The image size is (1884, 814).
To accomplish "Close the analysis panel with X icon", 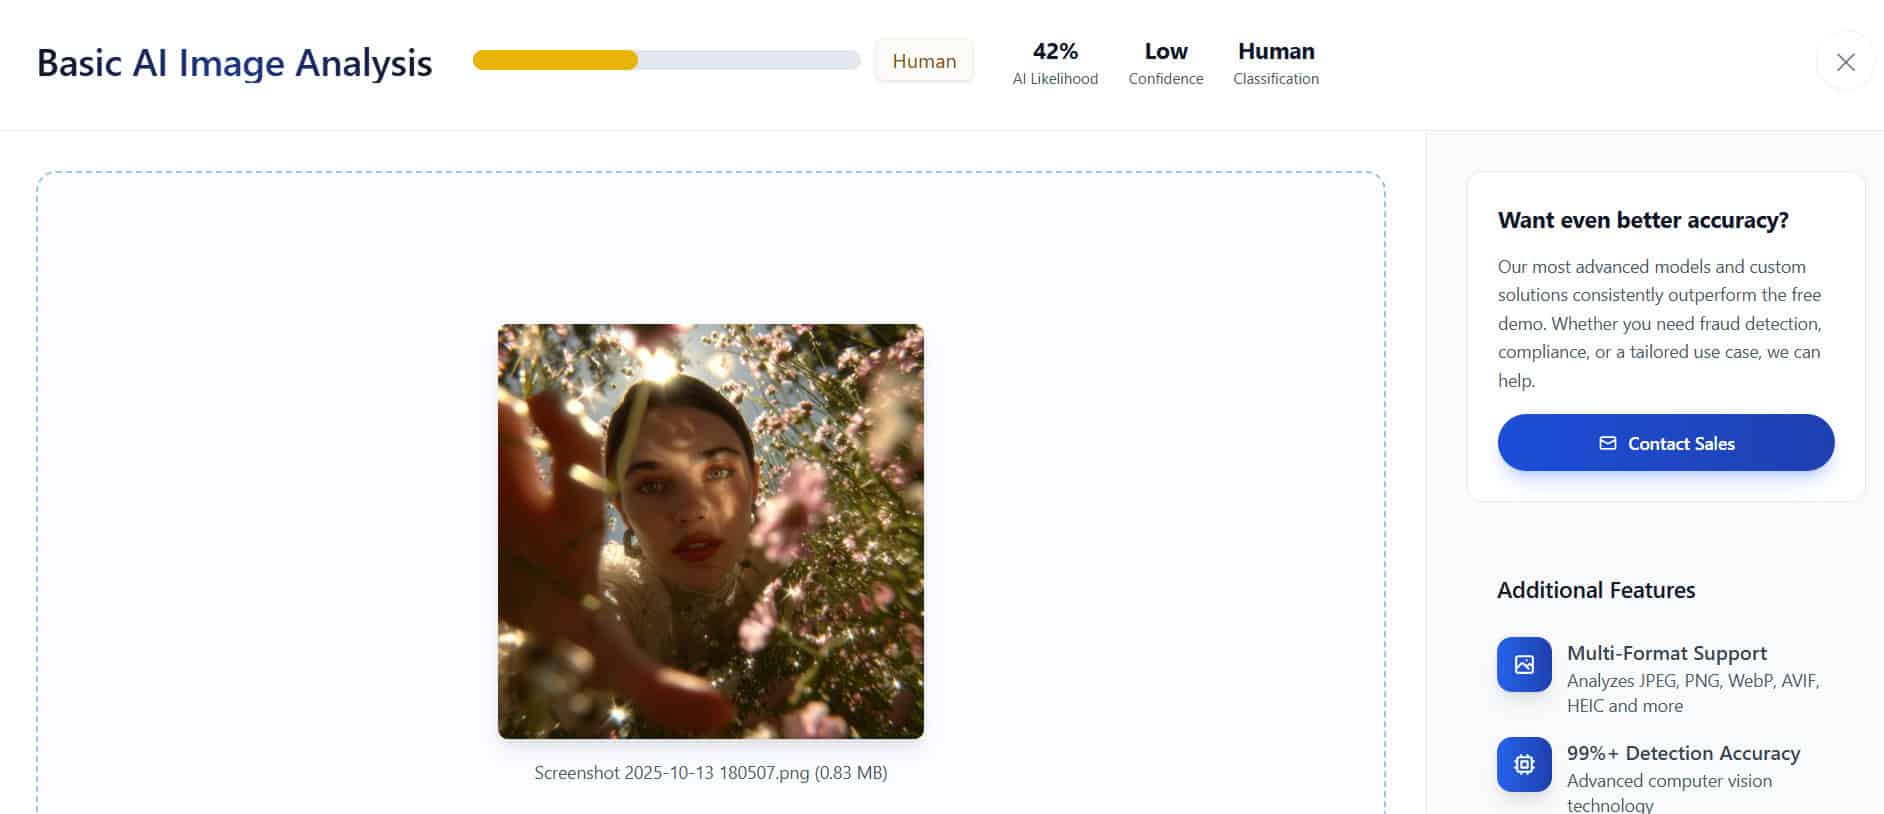I will [x=1845, y=62].
